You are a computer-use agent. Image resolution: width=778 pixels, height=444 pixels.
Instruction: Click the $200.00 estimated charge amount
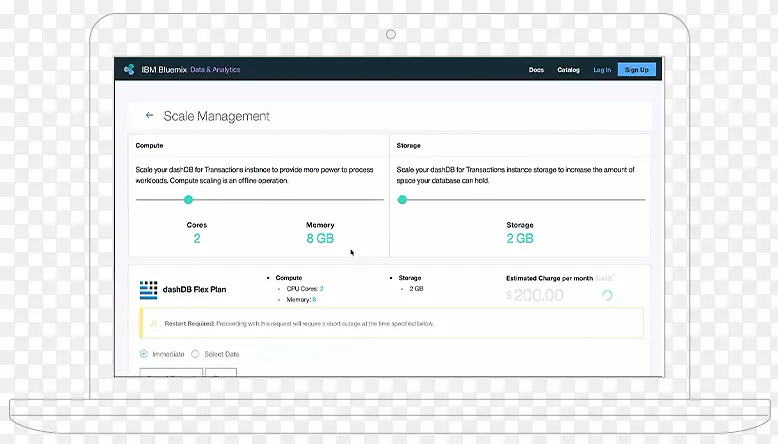click(535, 295)
